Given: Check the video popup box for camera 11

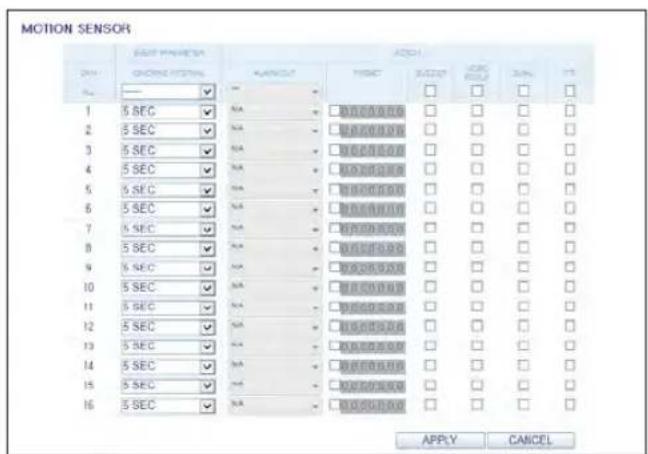Looking at the screenshot, I should click(x=477, y=307).
